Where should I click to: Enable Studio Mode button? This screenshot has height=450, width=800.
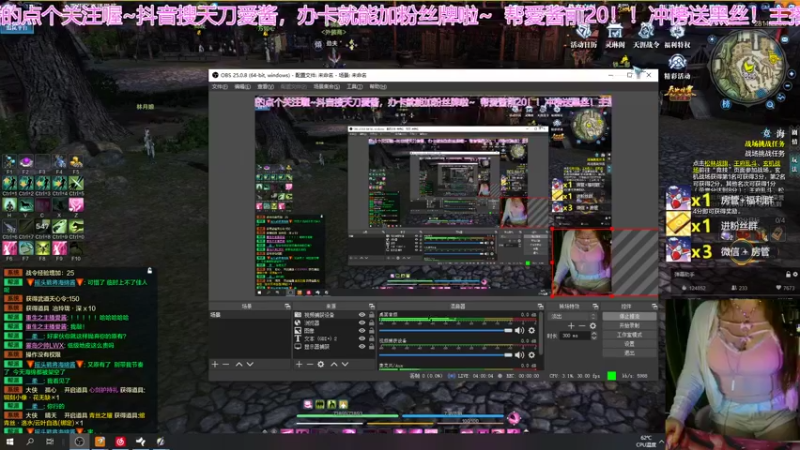629,335
